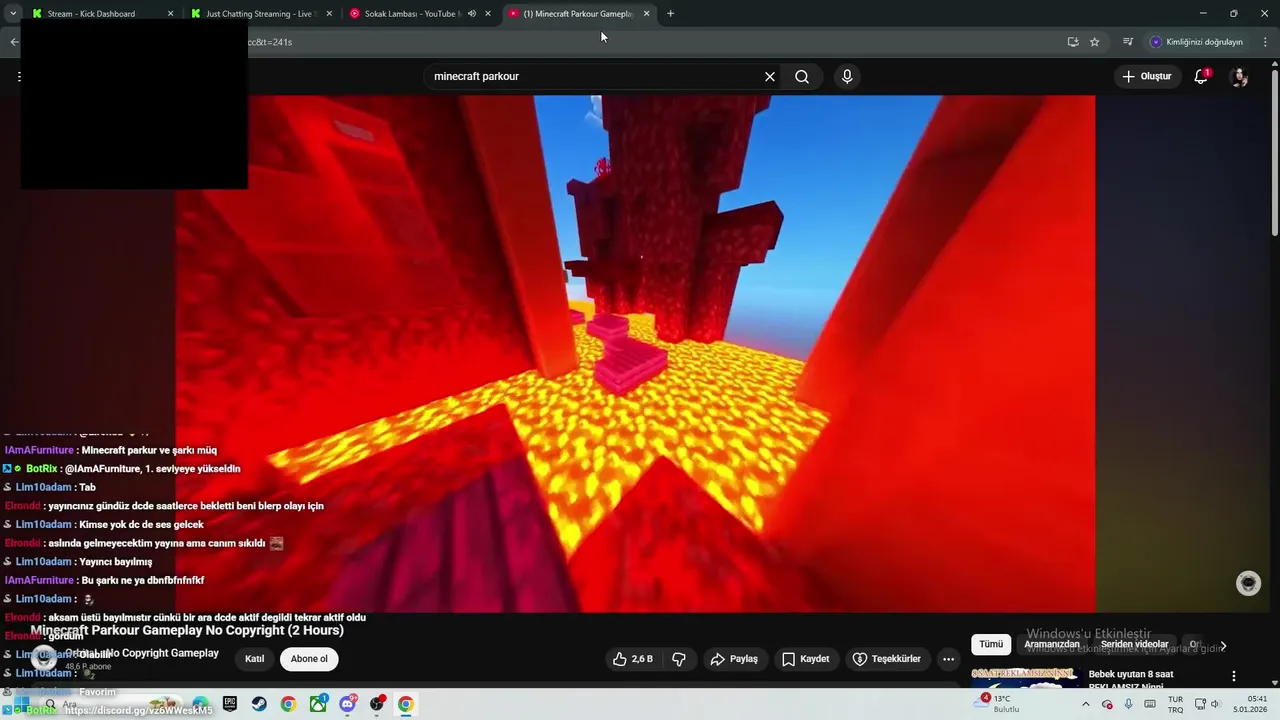Start voice search with microphone icon

point(847,76)
